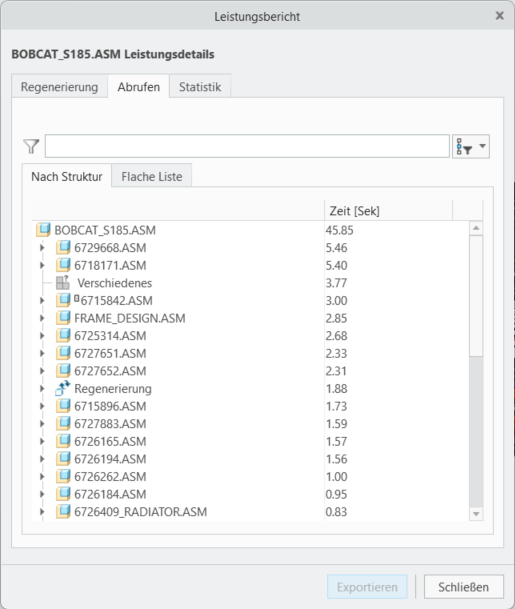Expand the 6726194.ASM tree node
Viewport: 515px width, 609px height.
42,459
